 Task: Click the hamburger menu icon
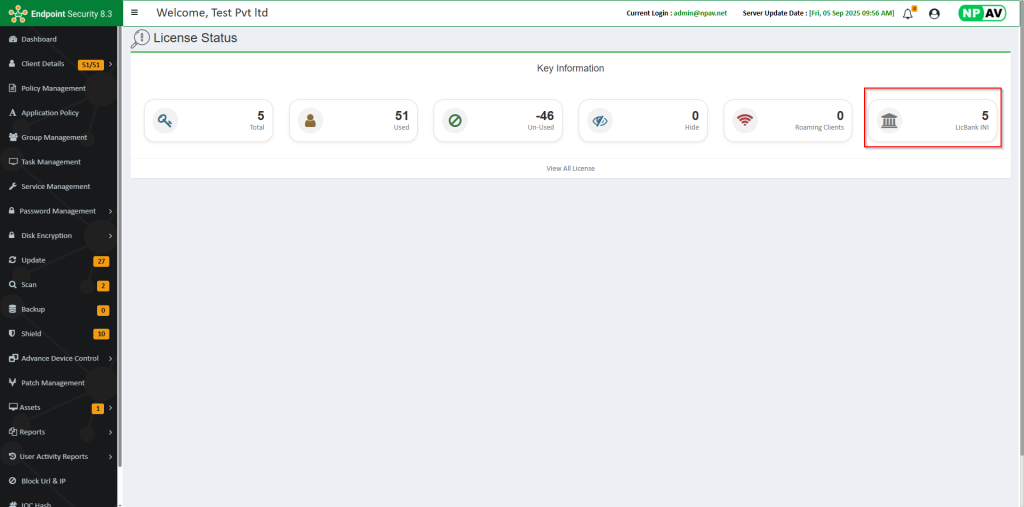coord(135,13)
